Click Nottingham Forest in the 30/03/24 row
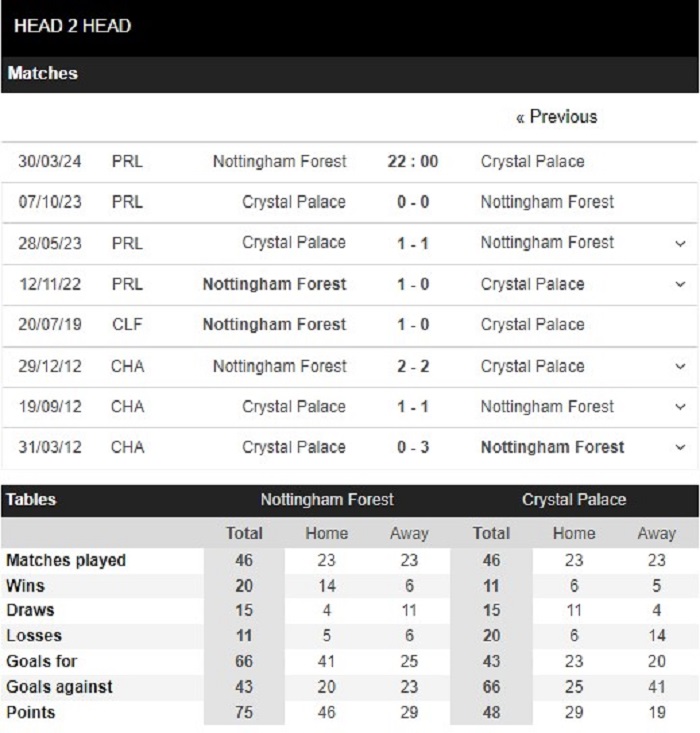The width and height of the screenshot is (700, 733). [280, 162]
